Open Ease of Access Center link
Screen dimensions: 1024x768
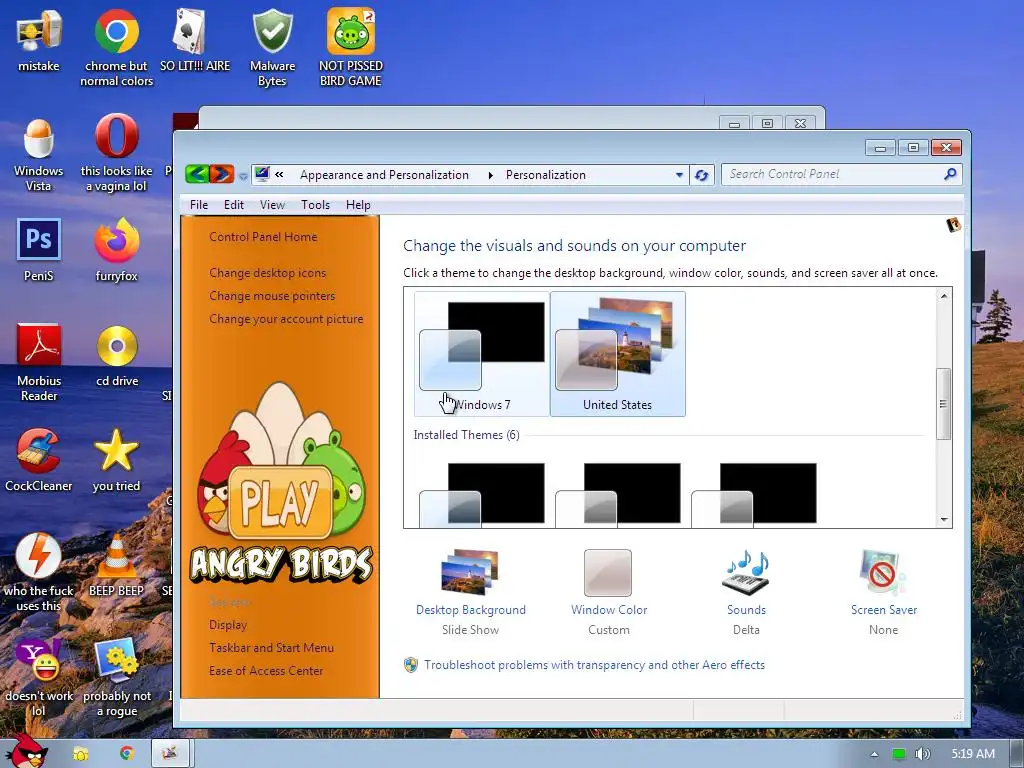pos(266,671)
